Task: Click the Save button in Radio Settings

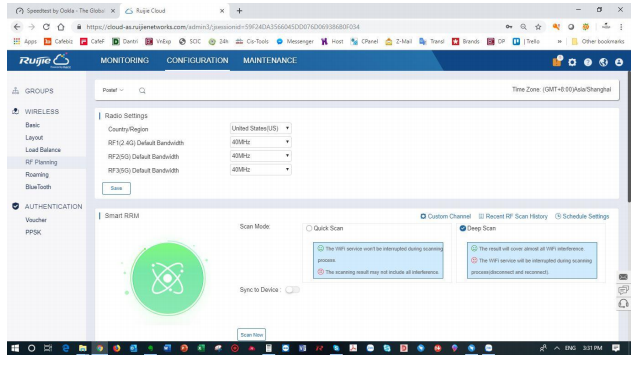Action: (116, 189)
